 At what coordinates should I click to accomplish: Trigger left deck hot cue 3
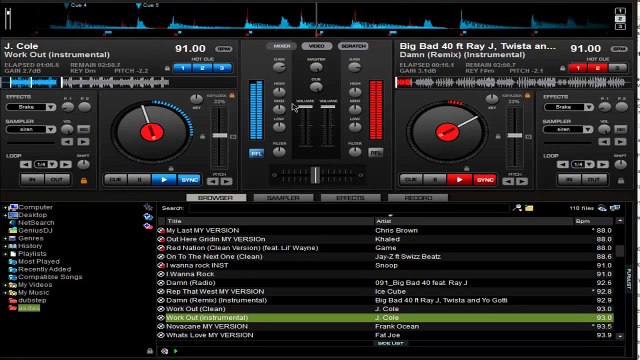point(222,68)
